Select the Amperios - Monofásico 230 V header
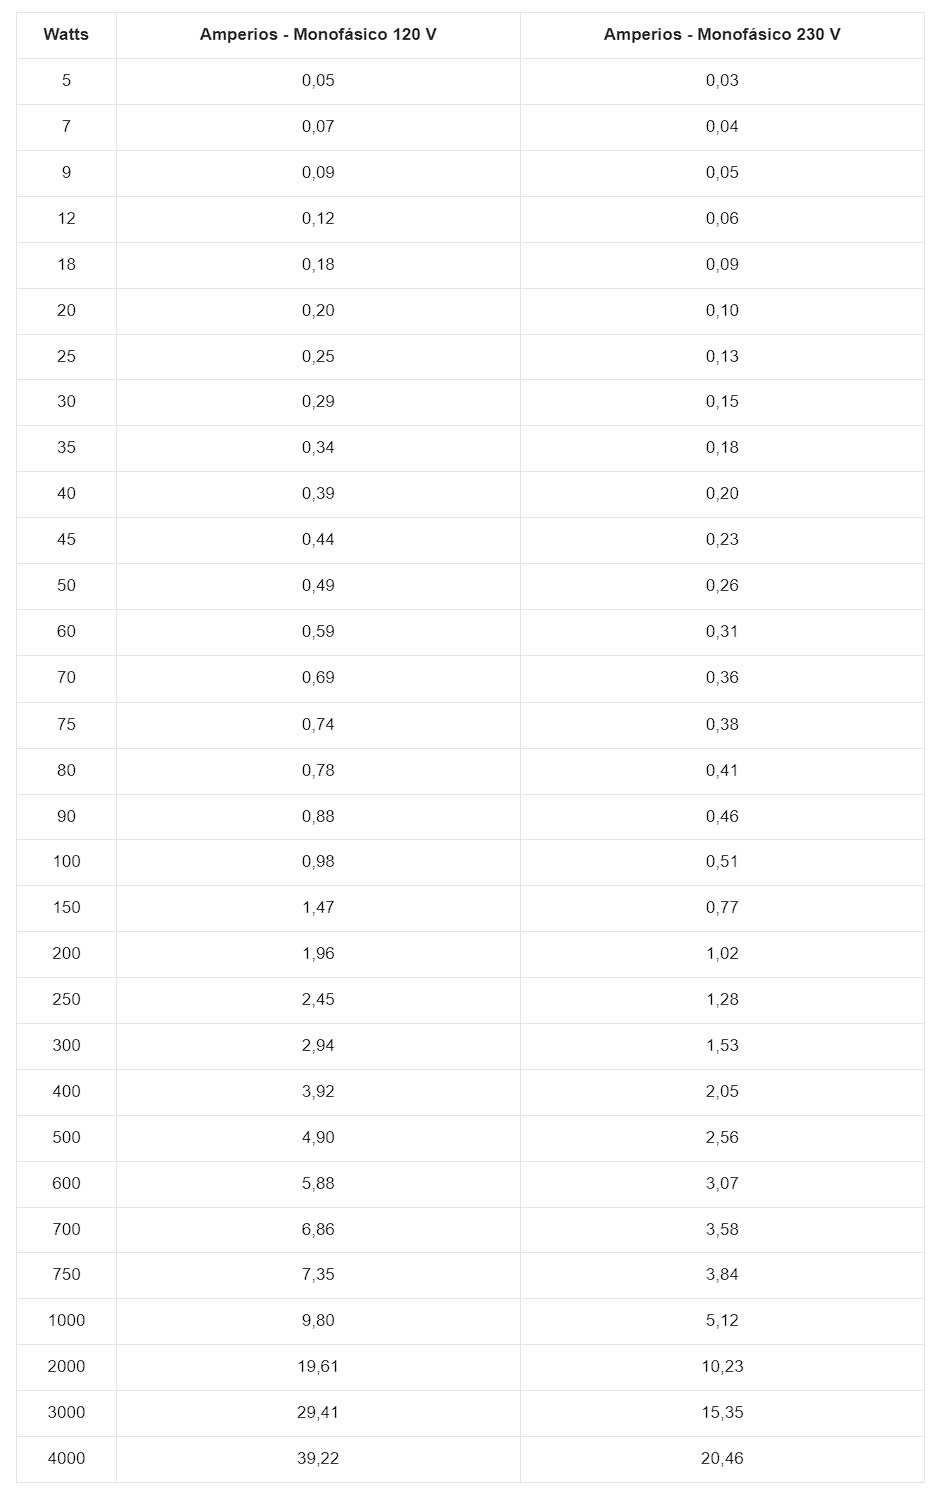The height and width of the screenshot is (1494, 941). pos(722,35)
